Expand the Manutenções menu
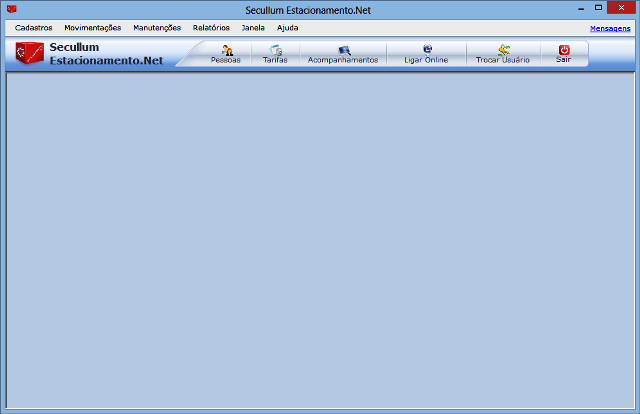This screenshot has height=414, width=640. pyautogui.click(x=157, y=28)
